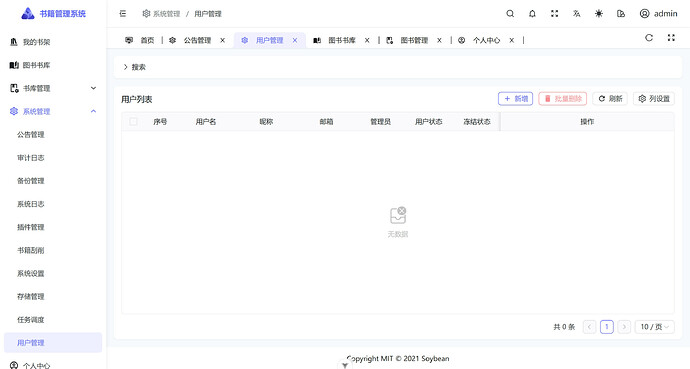Go to next page arrow
The height and width of the screenshot is (369, 690).
point(624,327)
